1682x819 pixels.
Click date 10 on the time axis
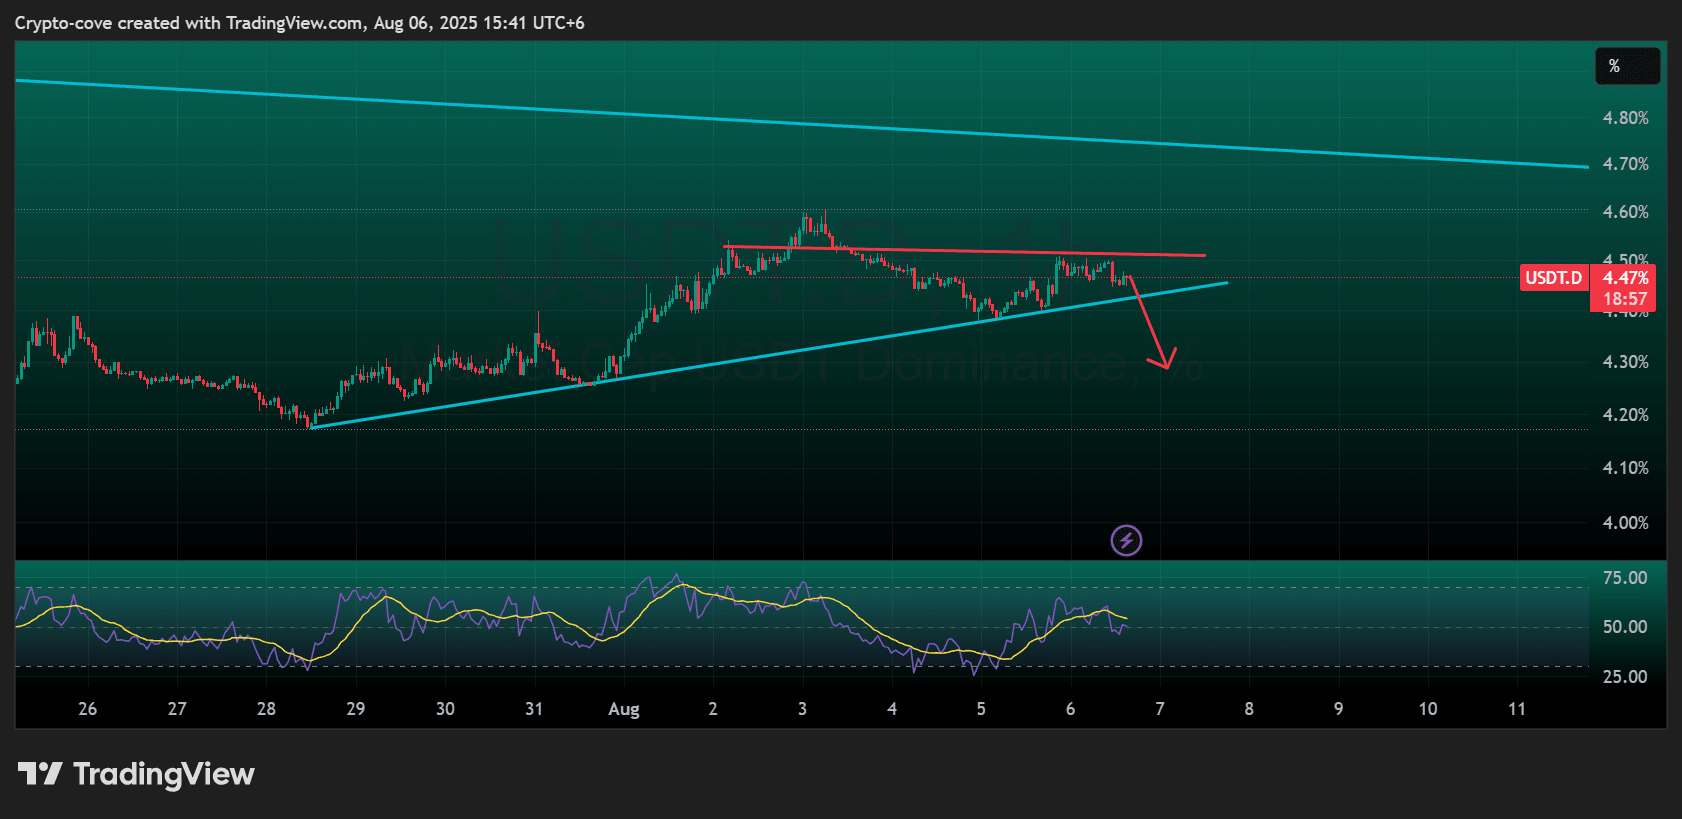click(1428, 709)
